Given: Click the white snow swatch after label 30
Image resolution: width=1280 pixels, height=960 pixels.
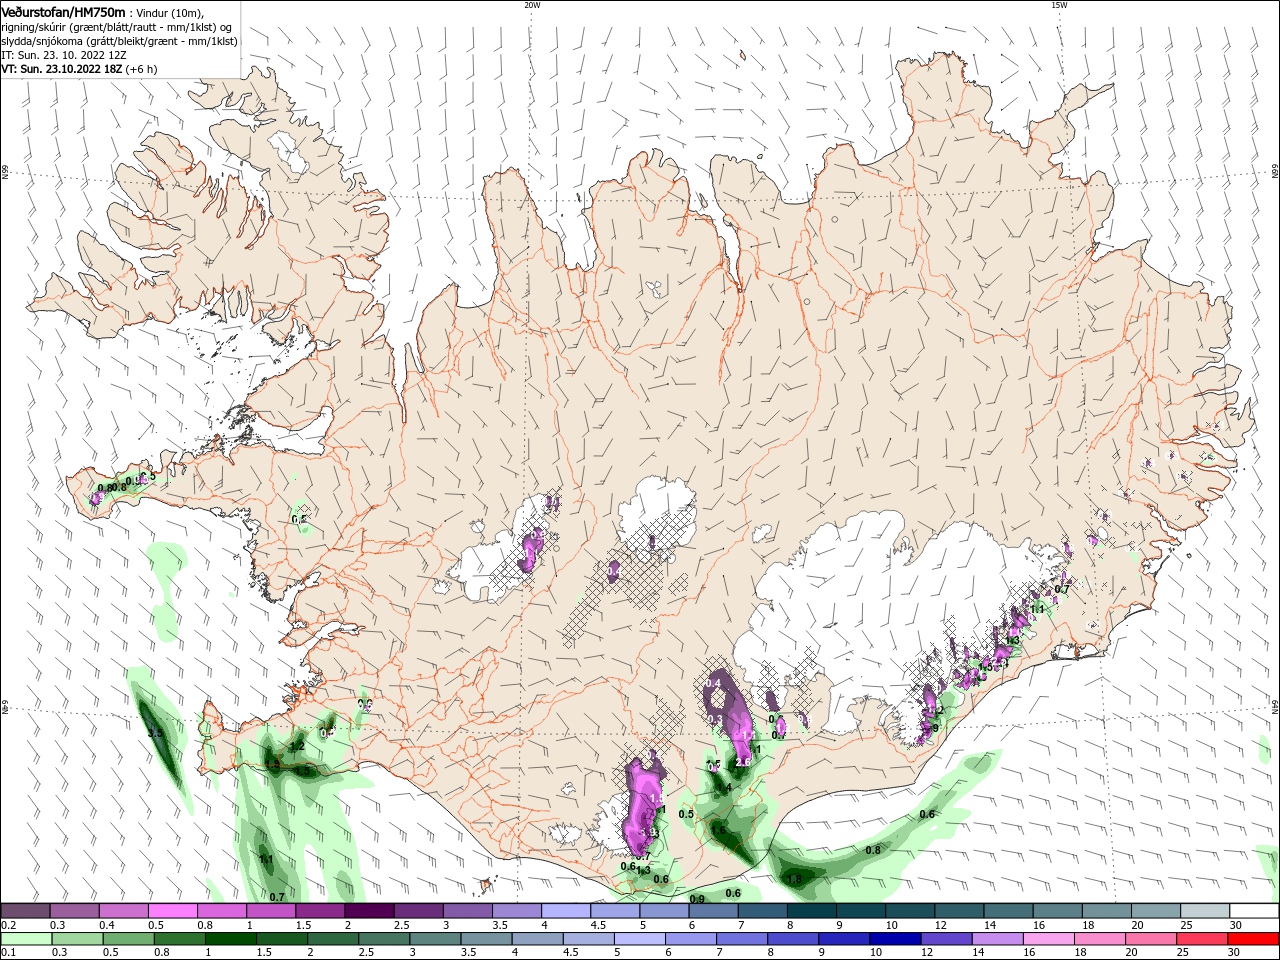Looking at the screenshot, I should 1253,911.
